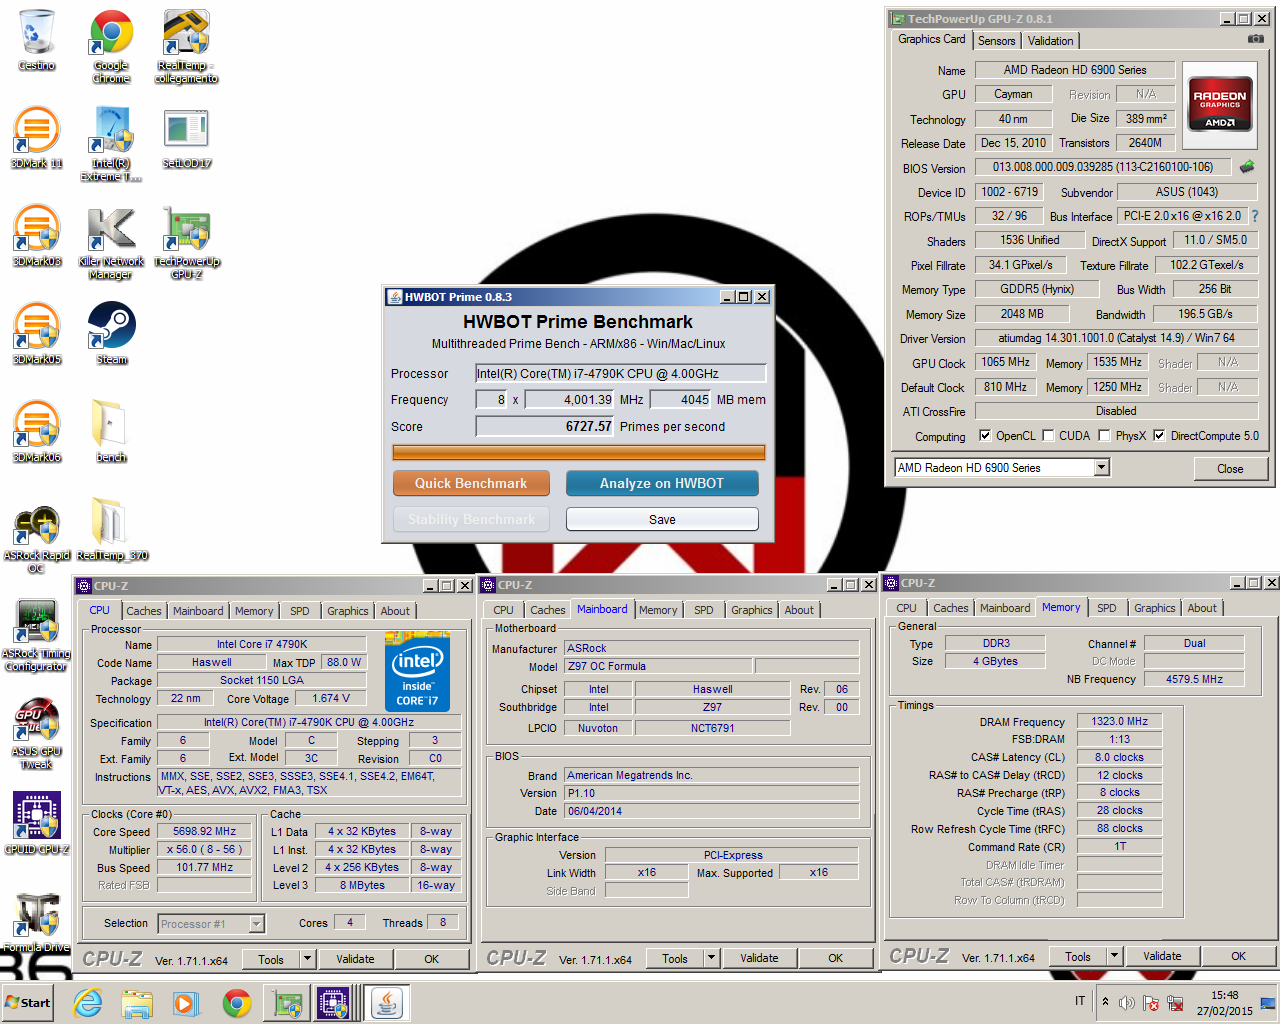This screenshot has height=1024, width=1280.
Task: Open Graphics tab in CPU-Z Memory window
Action: pyautogui.click(x=1155, y=608)
